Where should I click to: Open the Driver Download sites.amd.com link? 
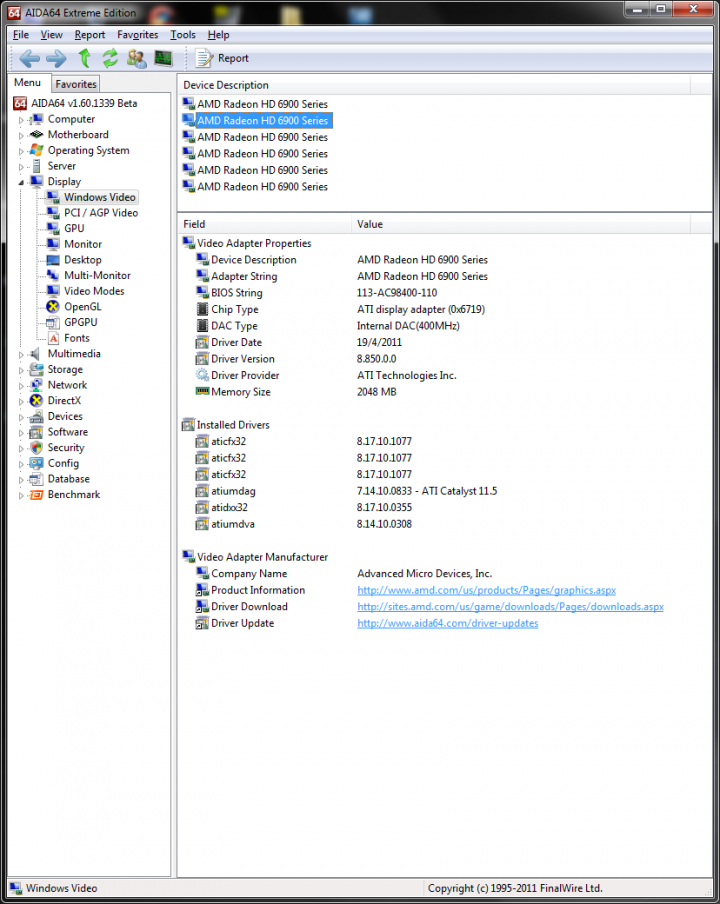tap(510, 607)
